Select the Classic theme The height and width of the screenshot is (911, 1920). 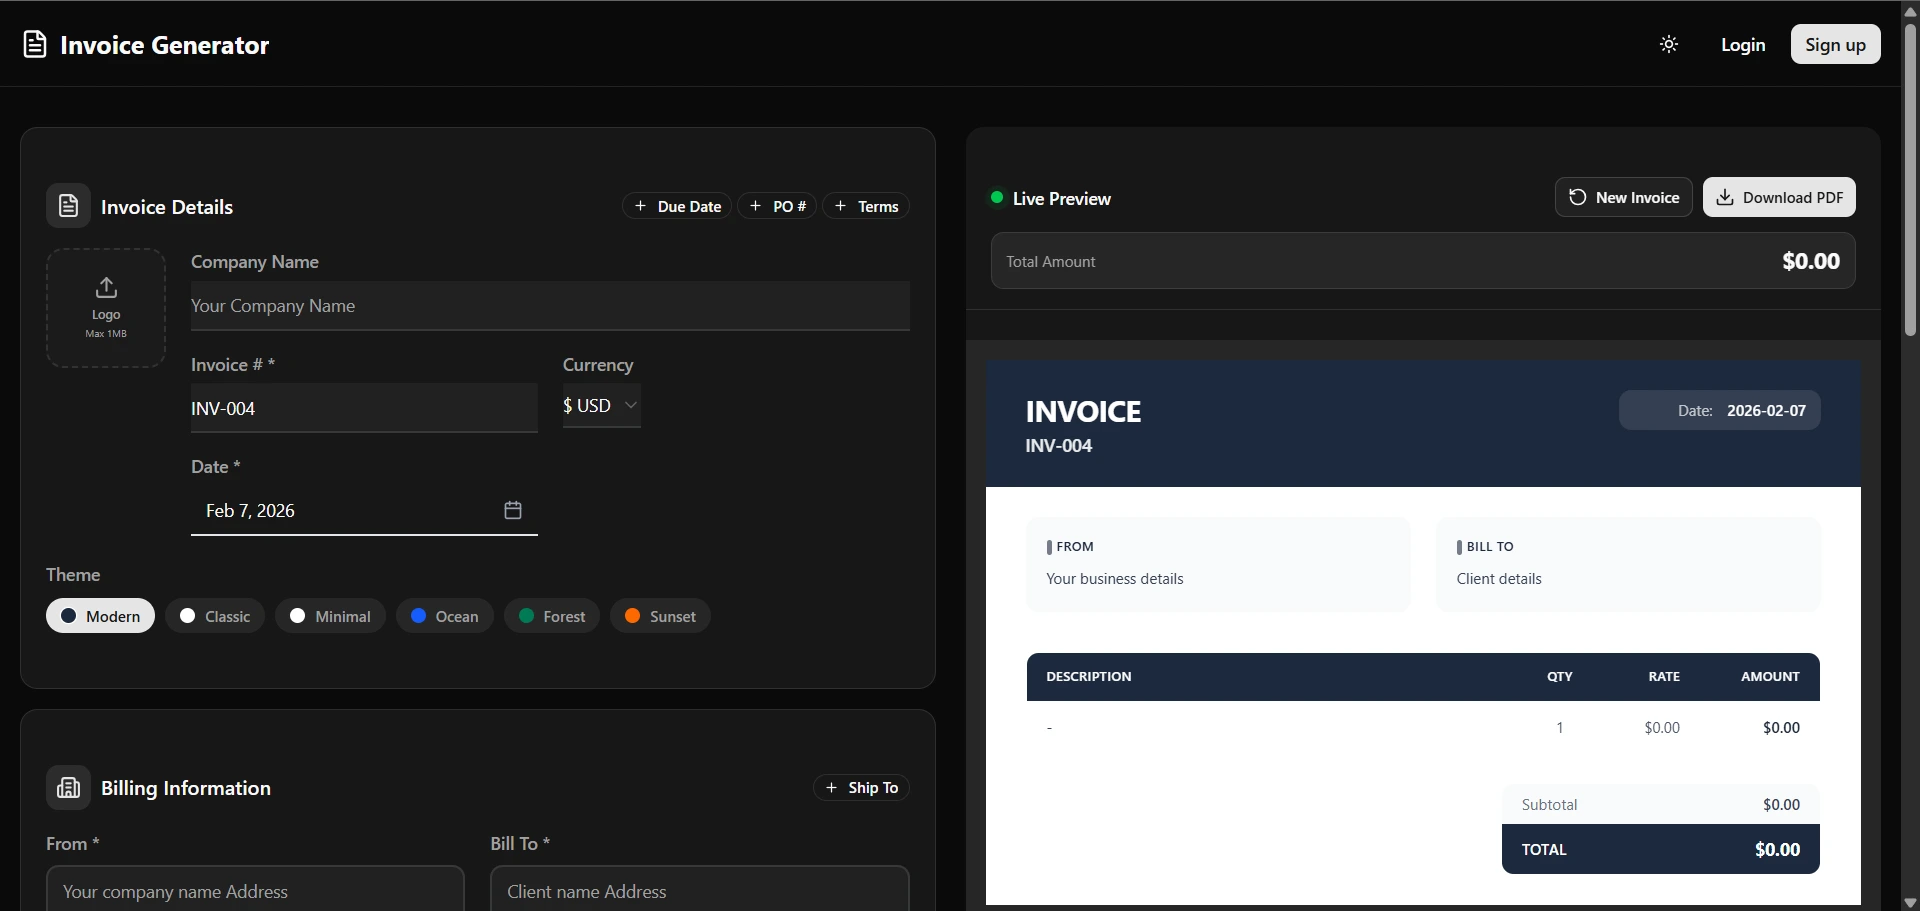pyautogui.click(x=214, y=616)
